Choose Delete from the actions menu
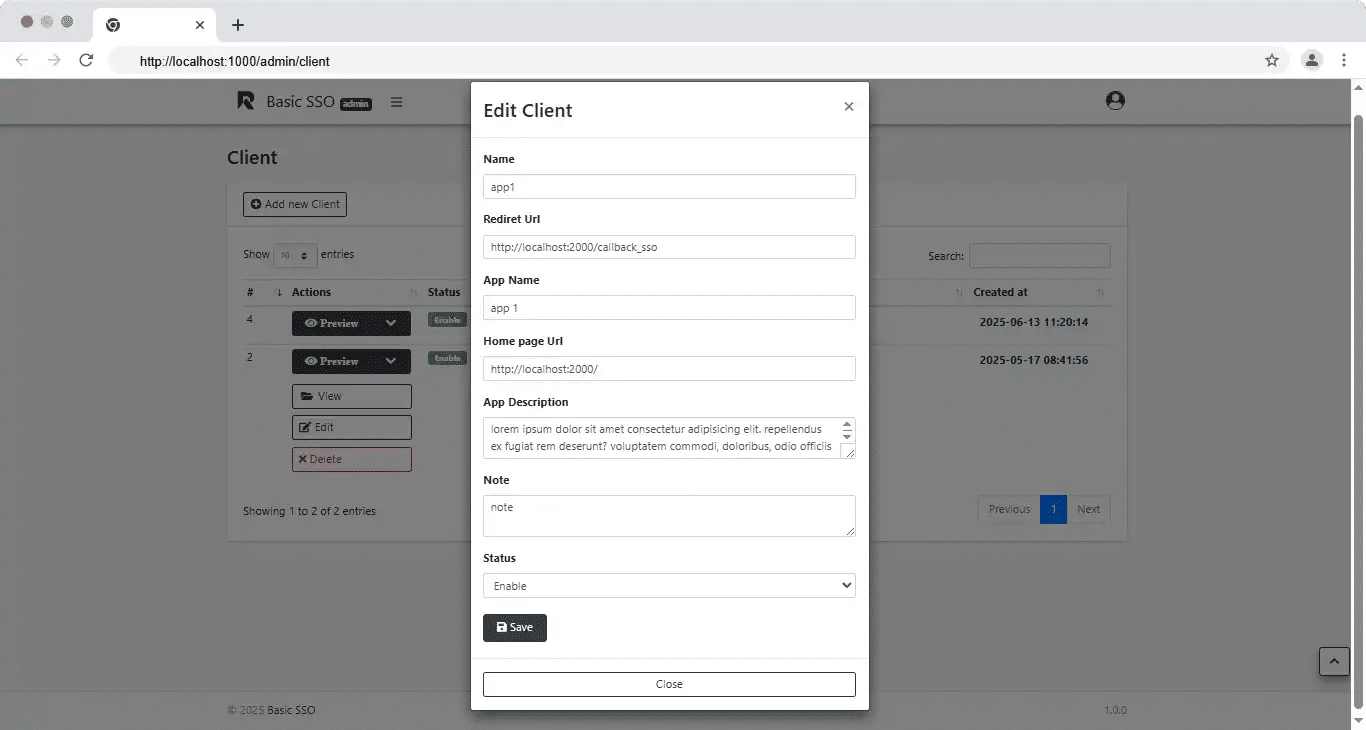Image resolution: width=1366 pixels, height=730 pixels. pos(351,459)
